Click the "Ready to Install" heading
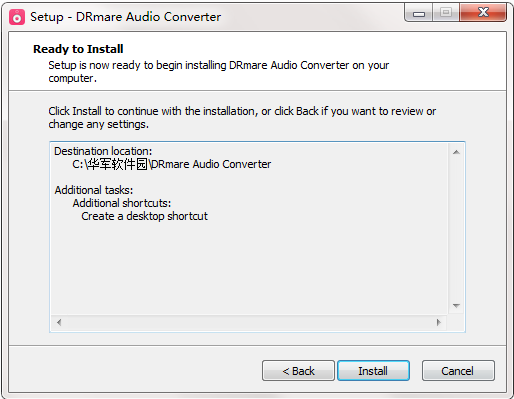 click(78, 49)
